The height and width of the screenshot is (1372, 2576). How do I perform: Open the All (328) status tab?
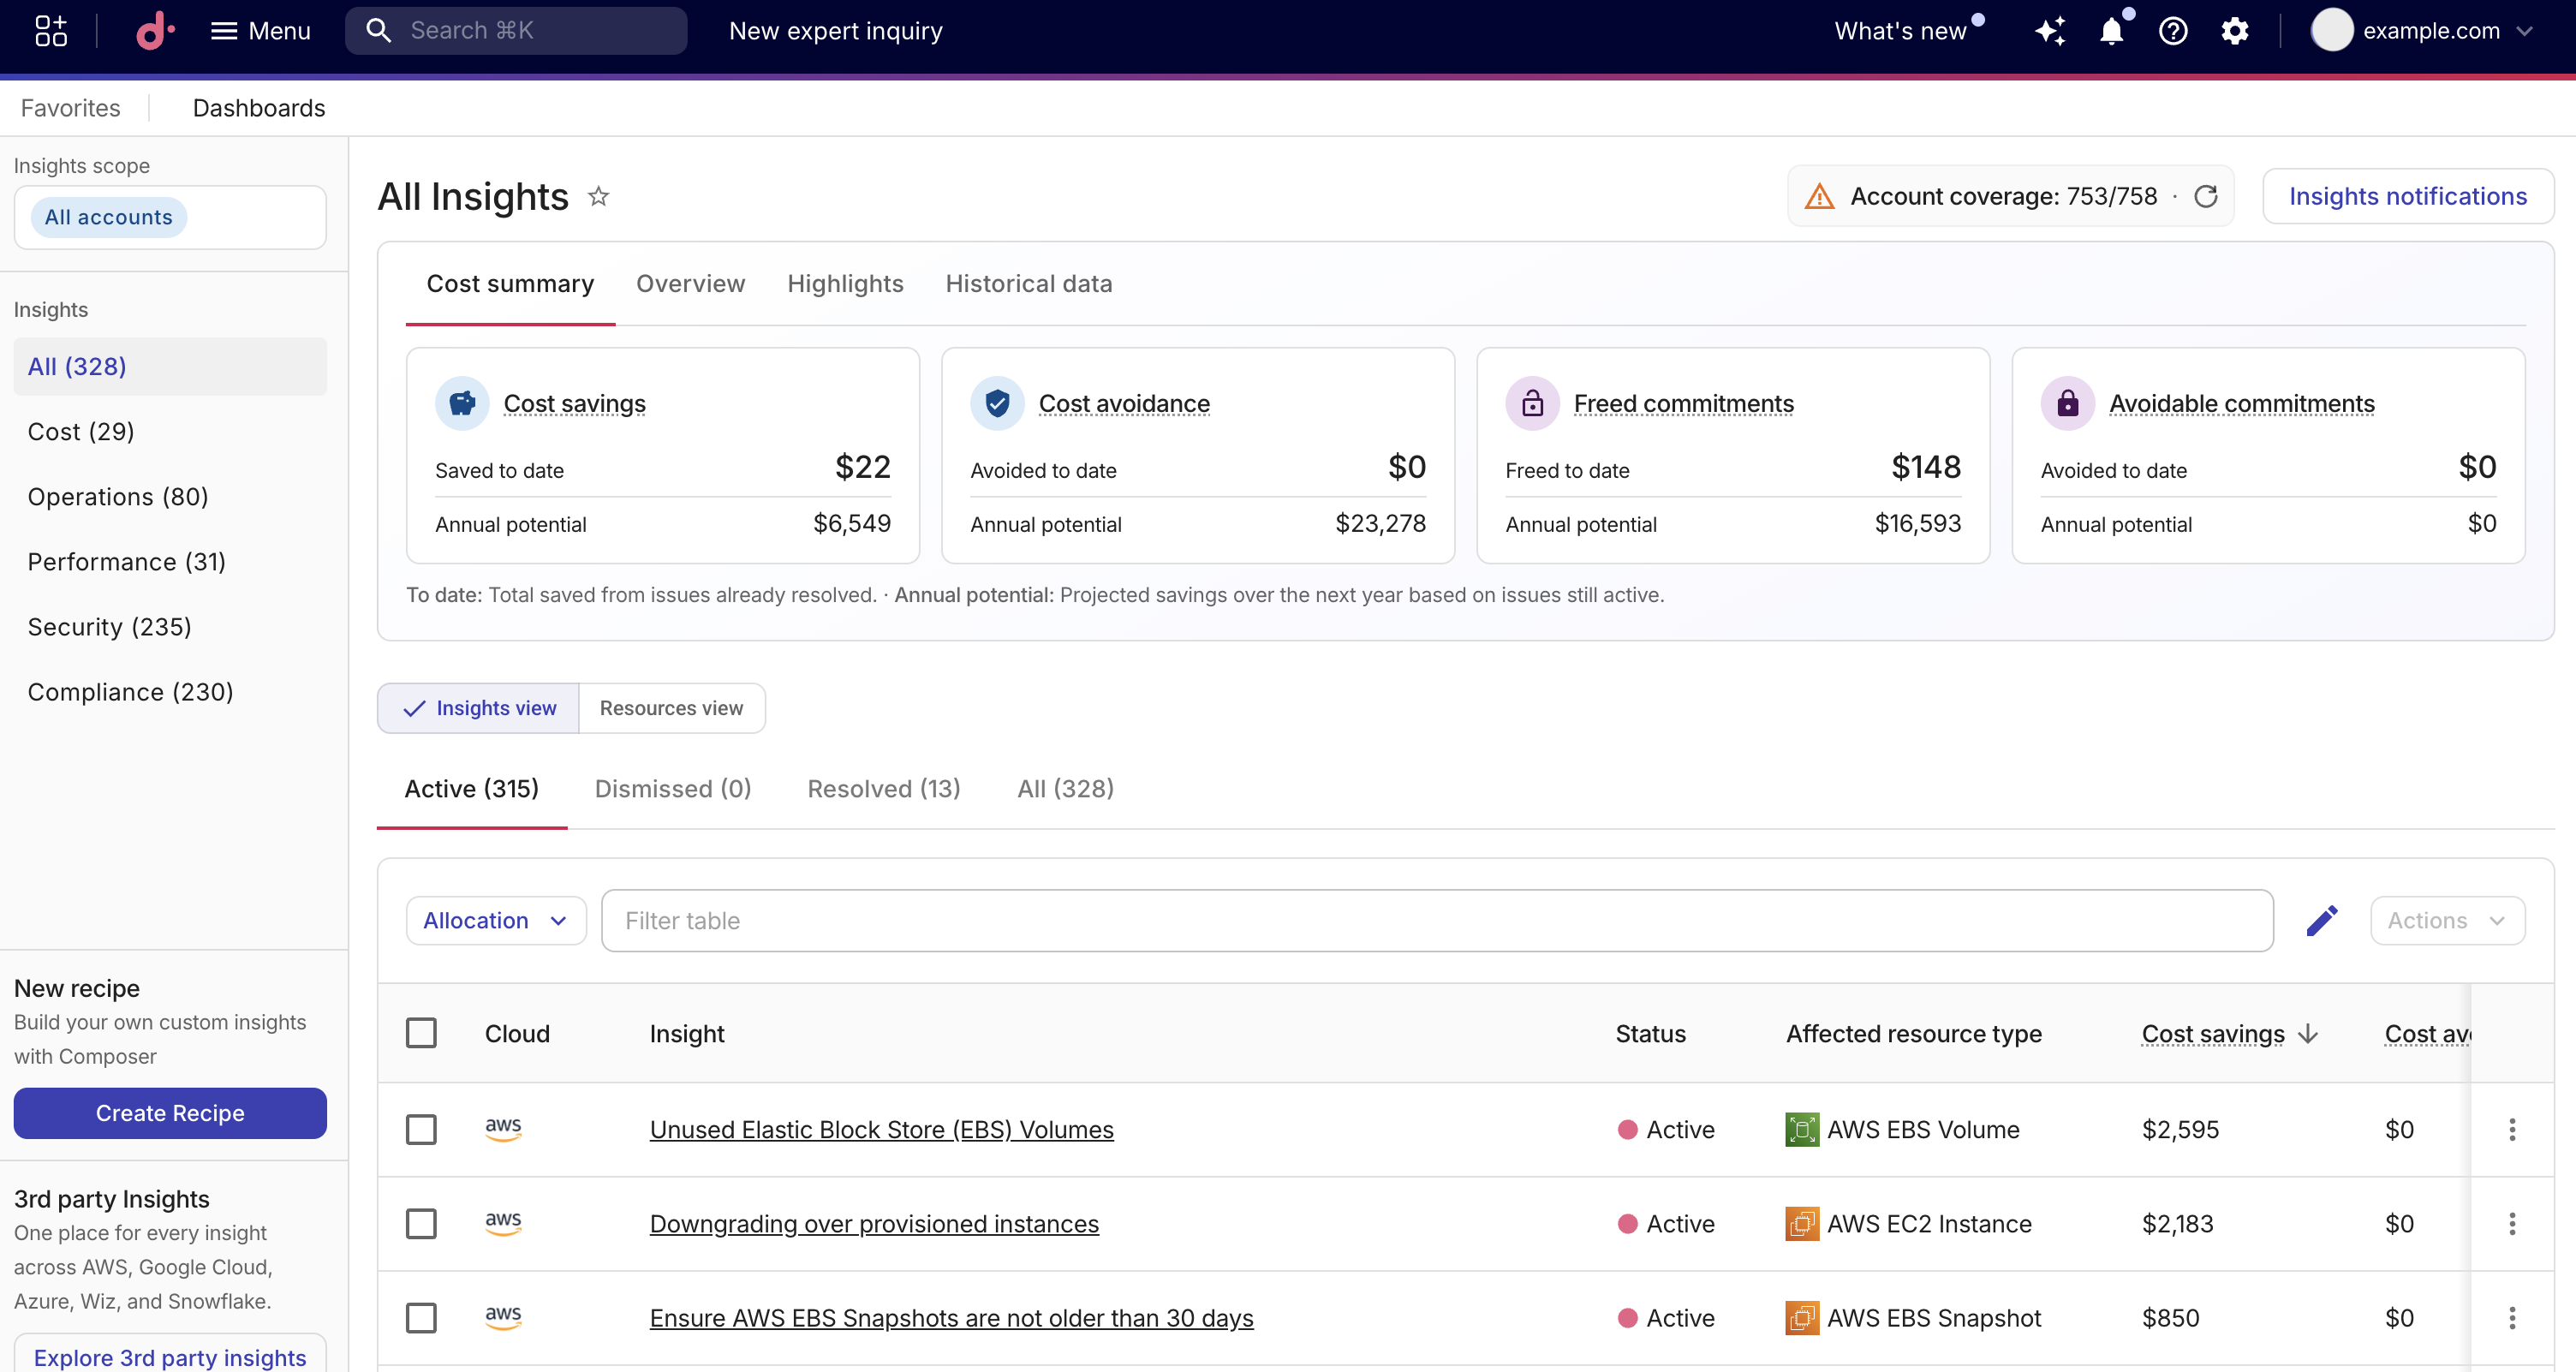point(1065,789)
